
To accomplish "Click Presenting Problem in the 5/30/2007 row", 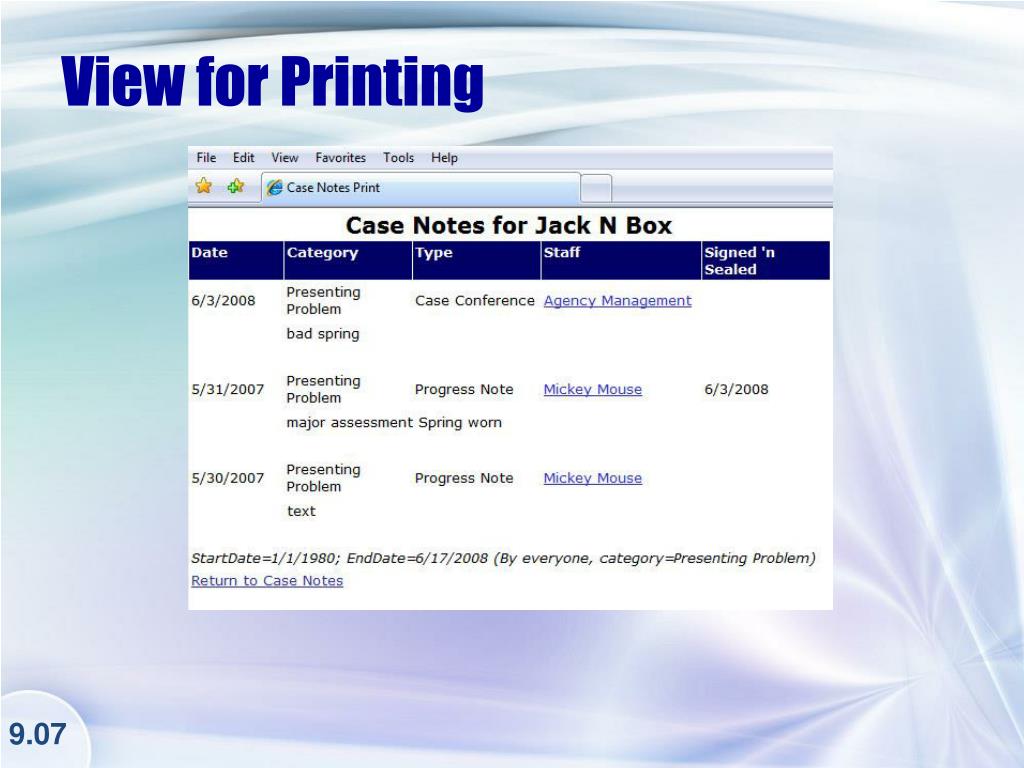I will point(323,478).
